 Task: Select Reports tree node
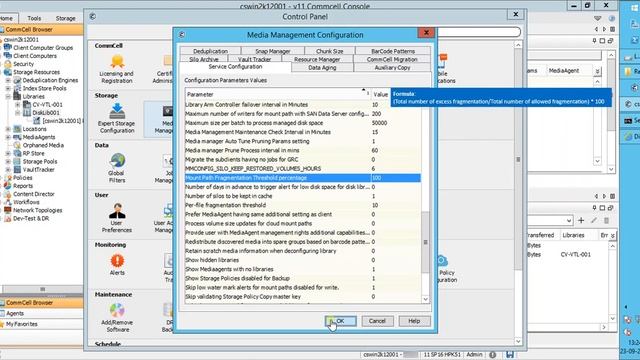point(23,186)
